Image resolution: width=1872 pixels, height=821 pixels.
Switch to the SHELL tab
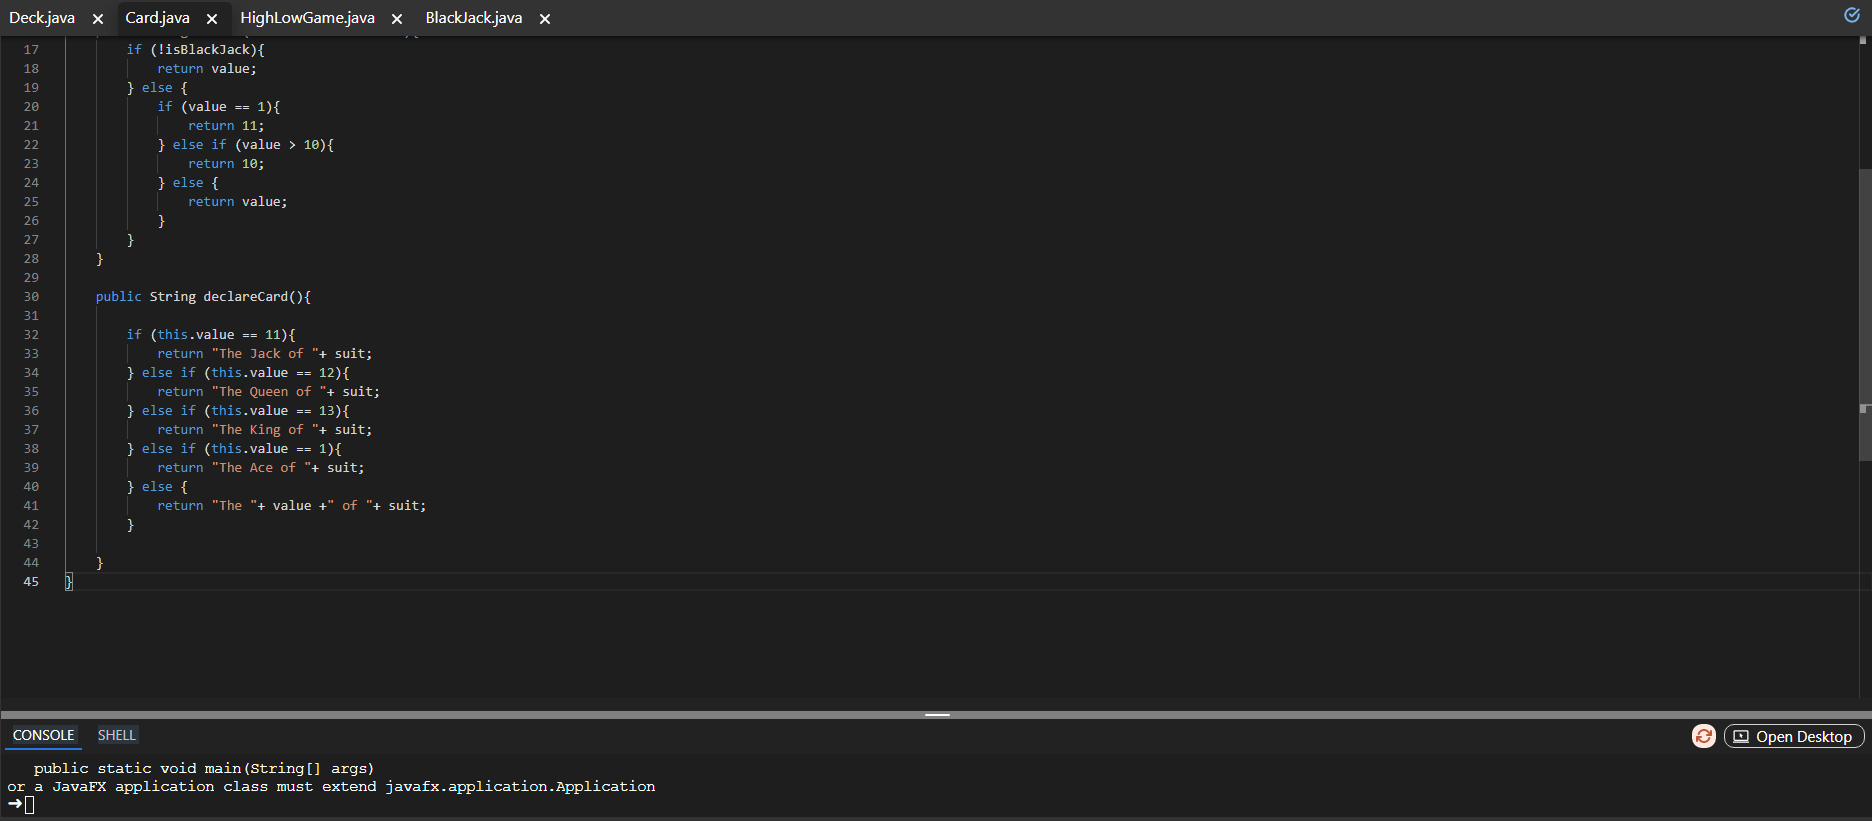click(116, 735)
